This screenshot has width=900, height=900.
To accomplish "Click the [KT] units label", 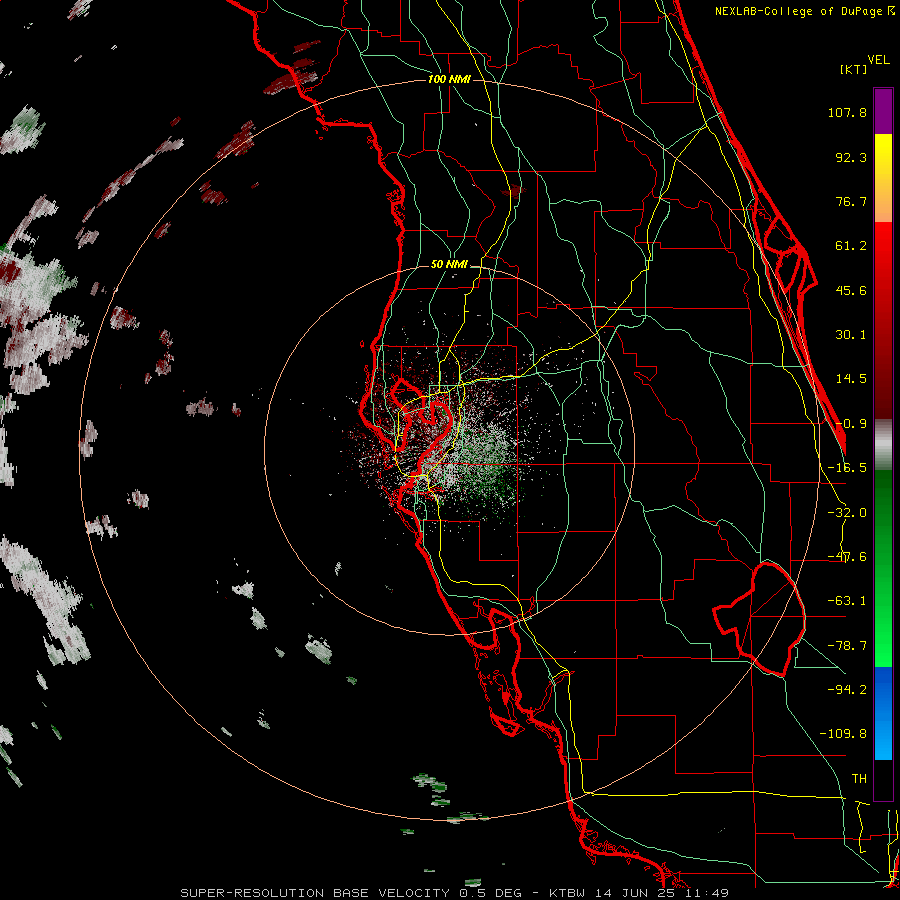I will tap(854, 69).
